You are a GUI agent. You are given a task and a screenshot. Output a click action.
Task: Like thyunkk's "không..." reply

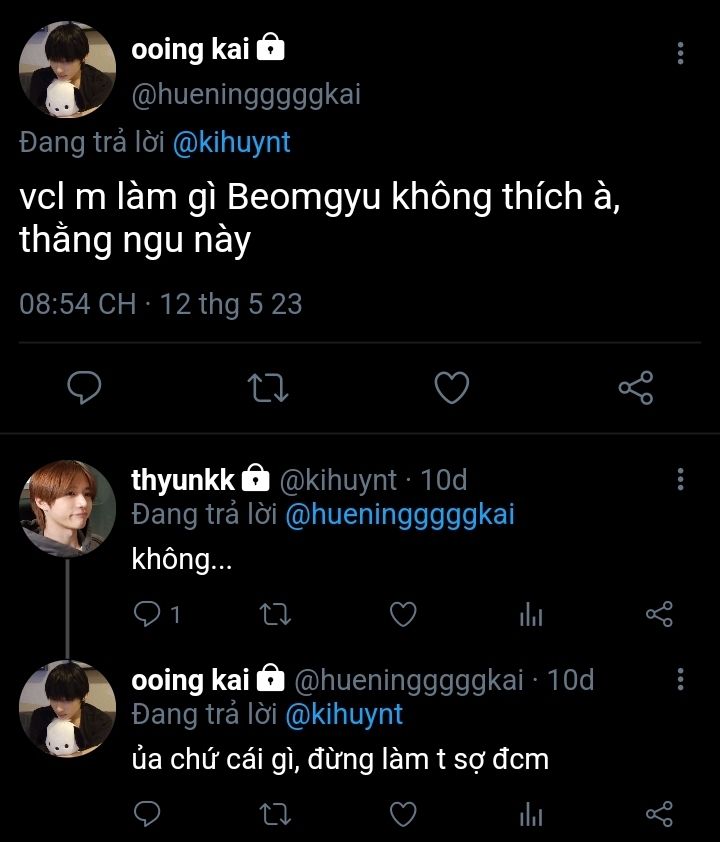coord(402,614)
